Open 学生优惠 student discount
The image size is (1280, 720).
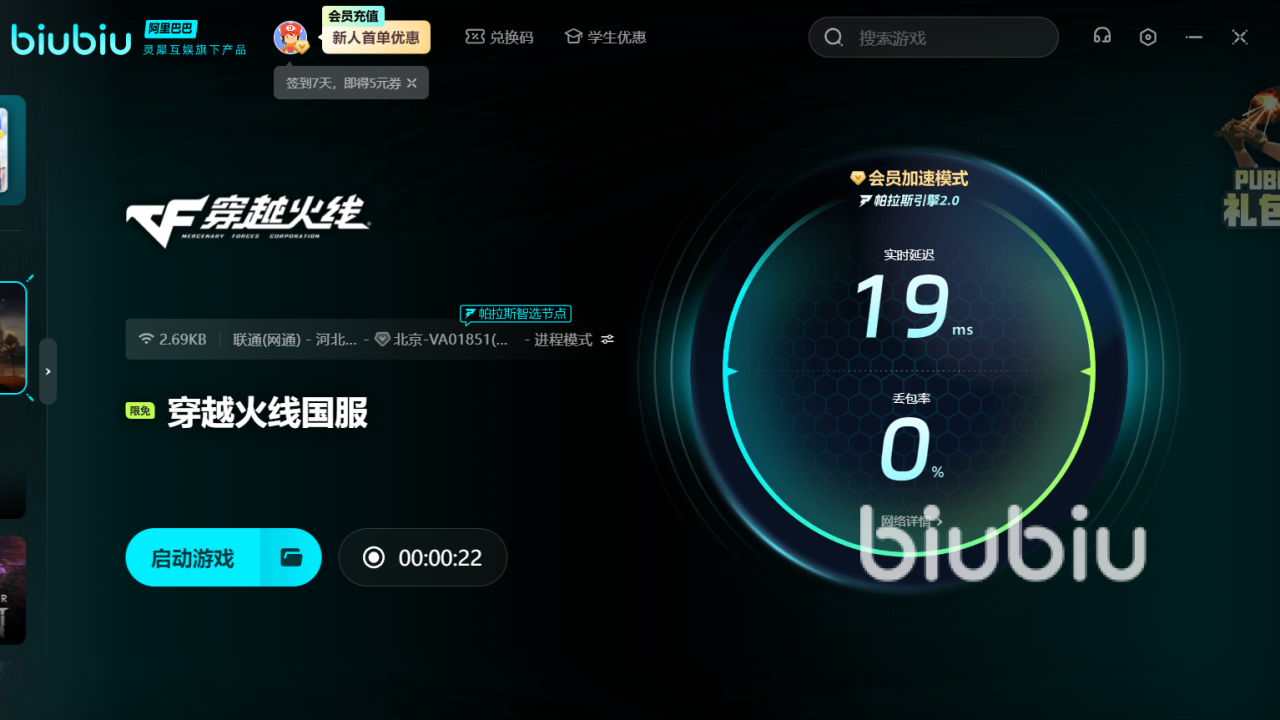[605, 37]
